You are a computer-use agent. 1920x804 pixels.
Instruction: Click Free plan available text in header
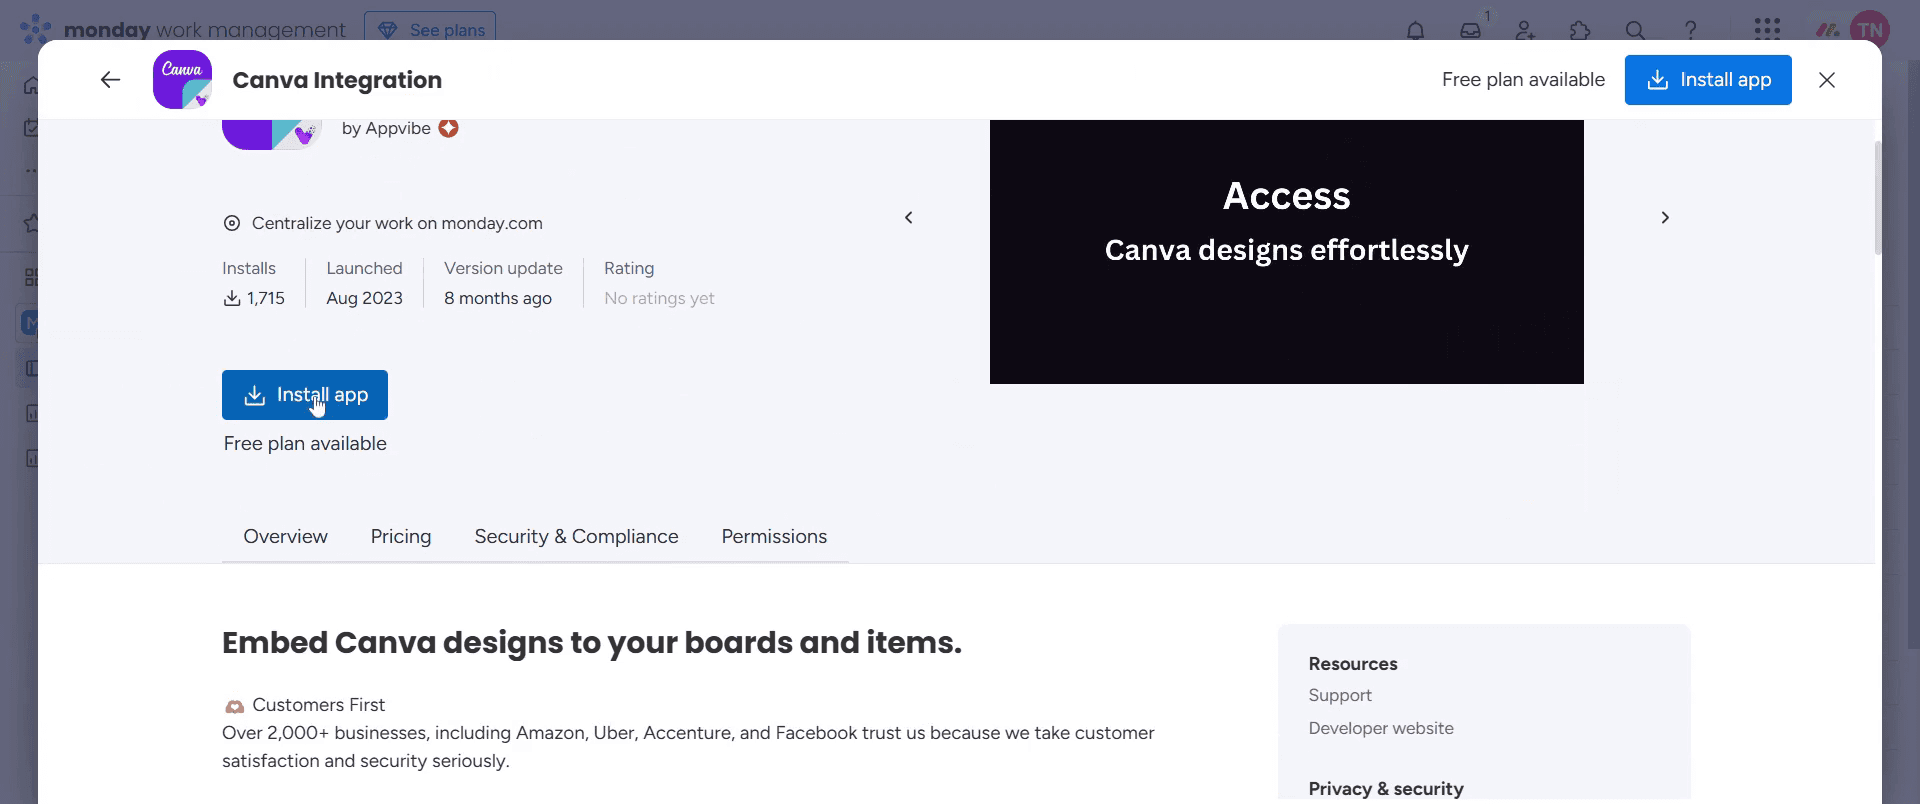pos(1523,80)
